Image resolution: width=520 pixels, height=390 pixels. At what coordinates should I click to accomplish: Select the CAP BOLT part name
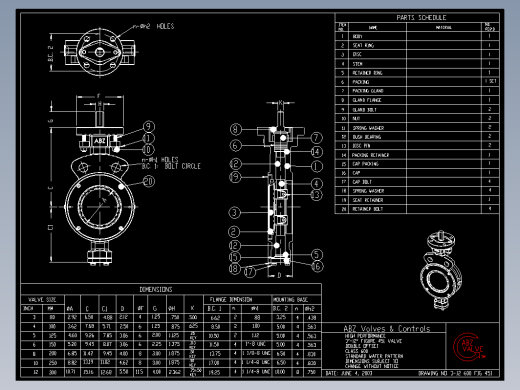(x=362, y=182)
